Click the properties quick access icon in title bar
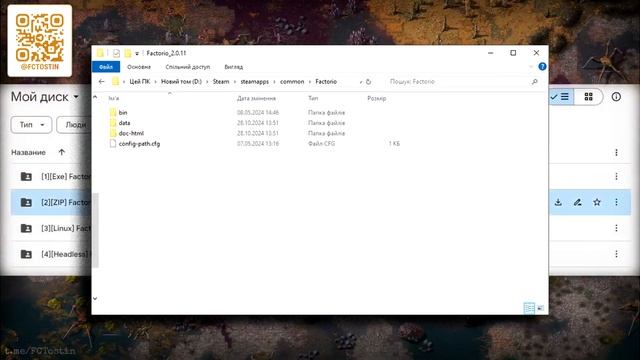This screenshot has height=360, width=640. 116,53
